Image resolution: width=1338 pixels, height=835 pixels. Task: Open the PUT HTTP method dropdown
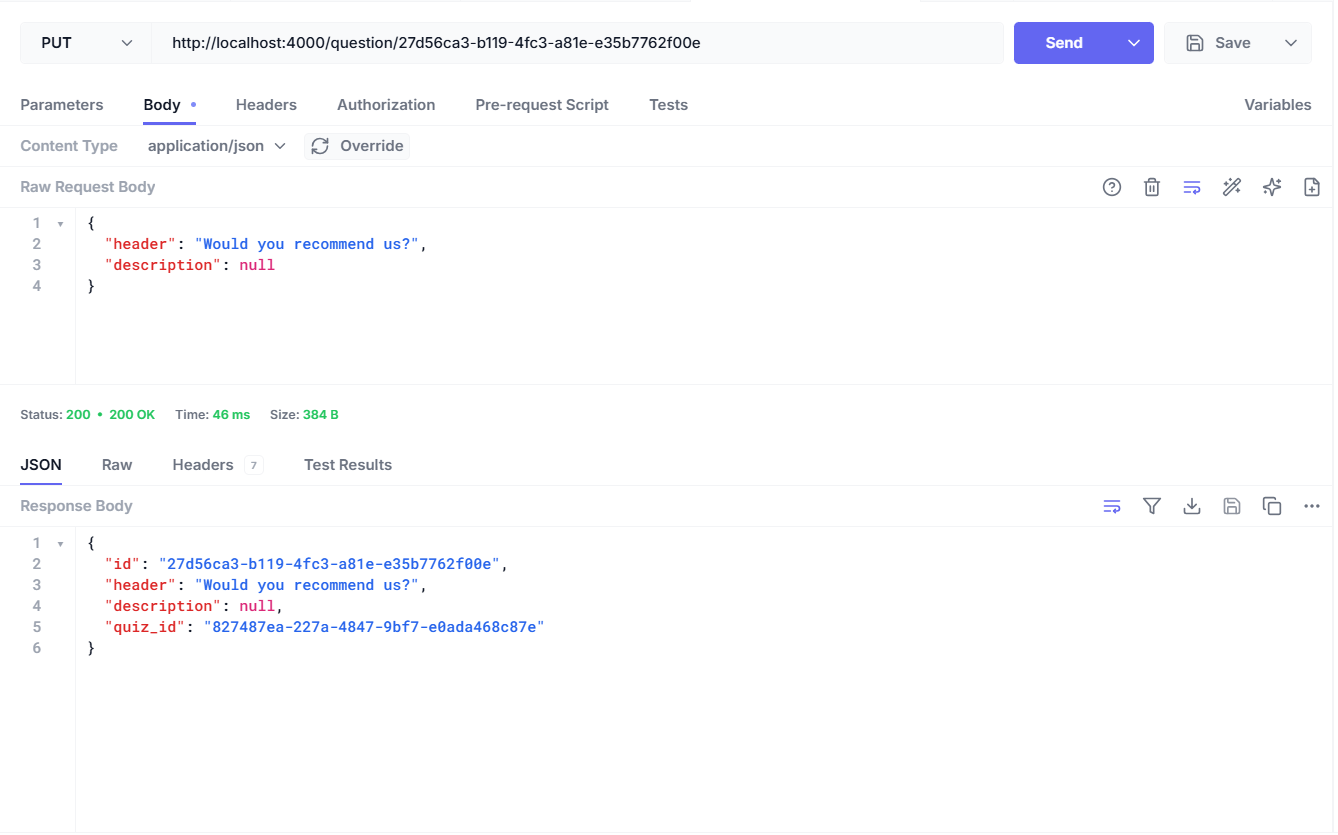86,43
